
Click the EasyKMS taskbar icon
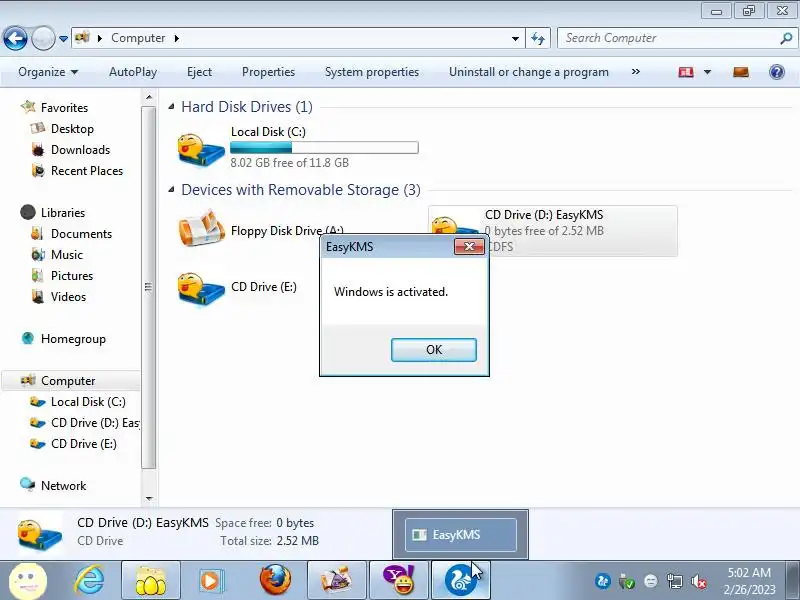click(x=461, y=581)
